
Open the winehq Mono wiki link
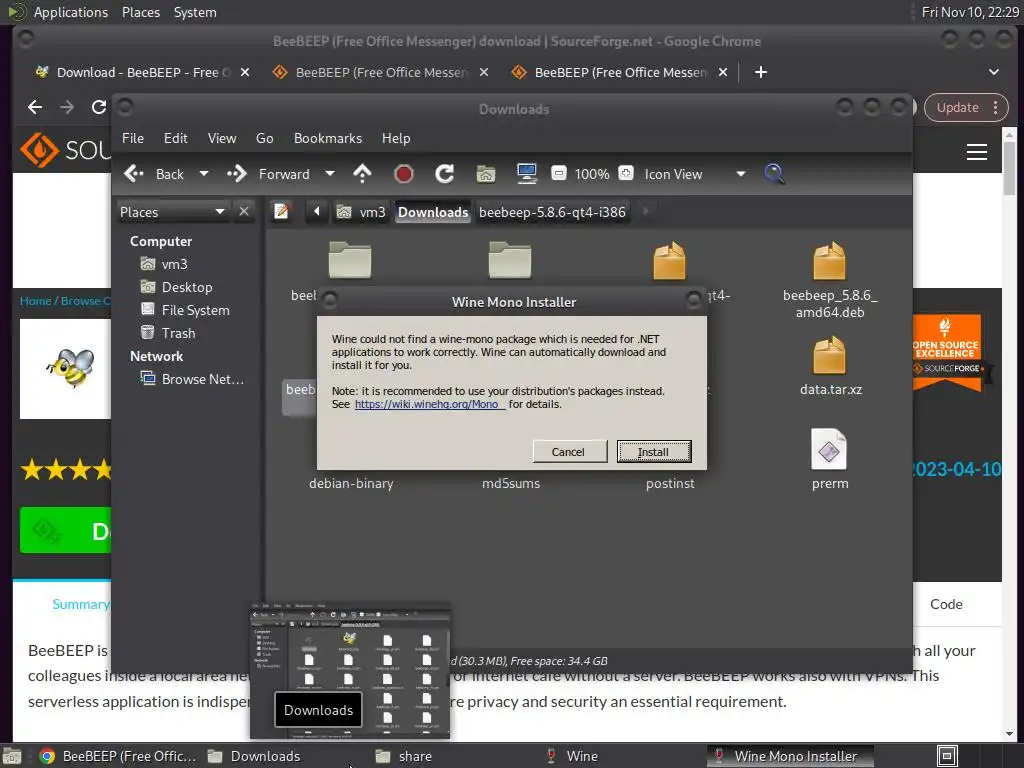coord(428,404)
